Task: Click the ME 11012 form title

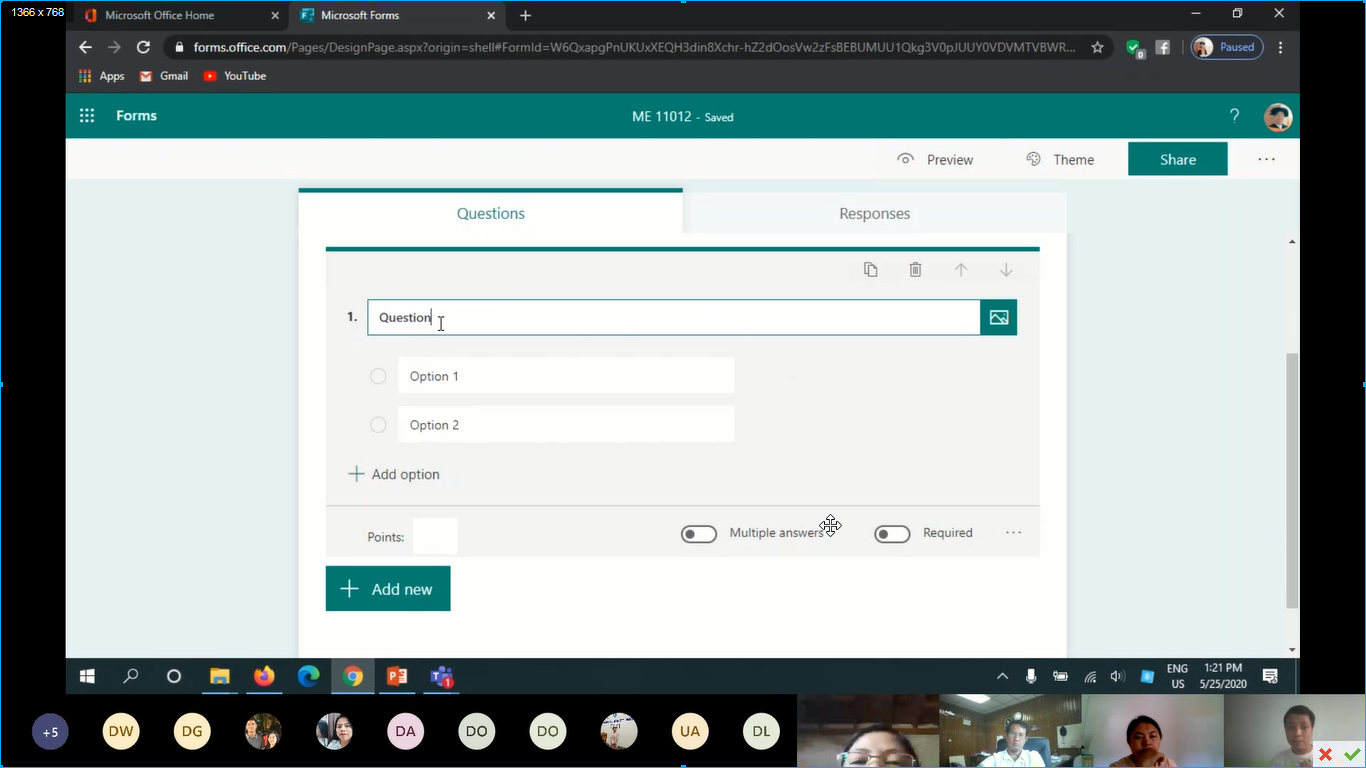Action: tap(662, 117)
